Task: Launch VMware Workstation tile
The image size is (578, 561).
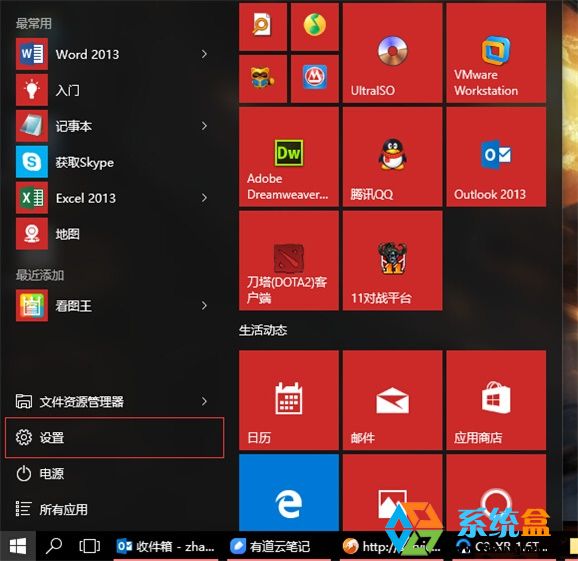Action: (x=496, y=53)
